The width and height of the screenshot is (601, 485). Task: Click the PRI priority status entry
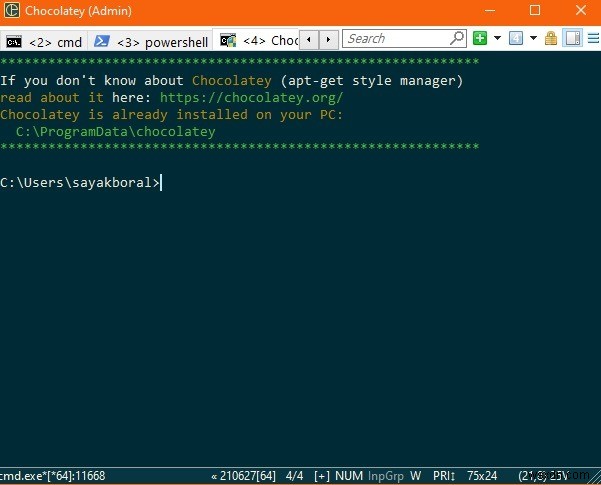tap(444, 476)
